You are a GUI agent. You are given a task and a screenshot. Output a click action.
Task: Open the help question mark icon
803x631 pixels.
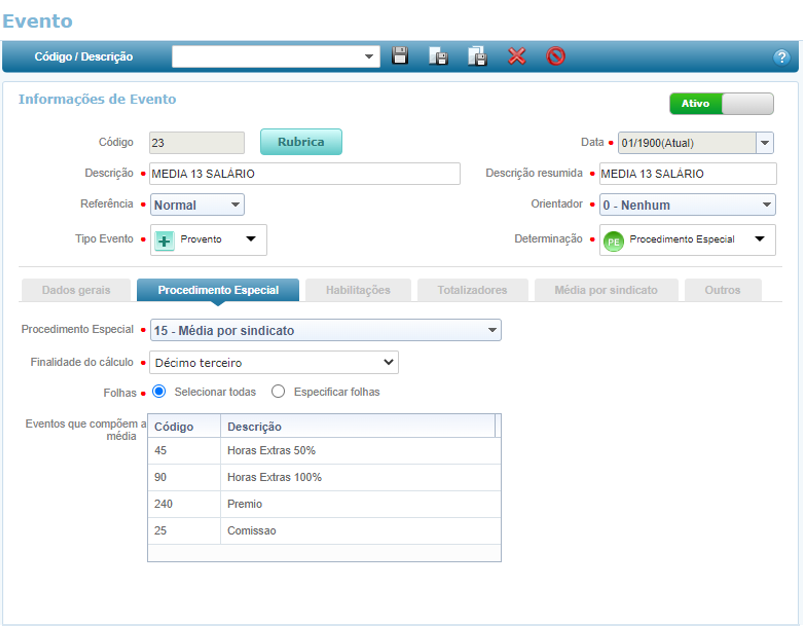(x=782, y=57)
